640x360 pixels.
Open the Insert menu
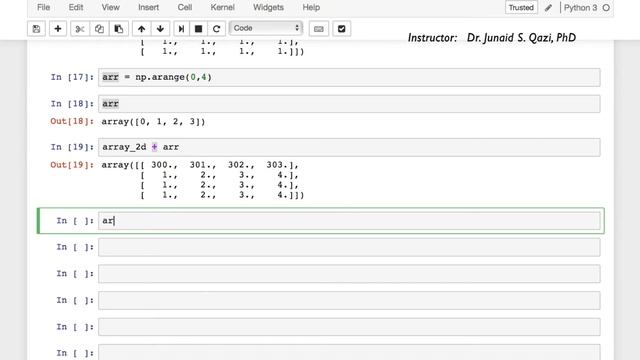coord(149,7)
